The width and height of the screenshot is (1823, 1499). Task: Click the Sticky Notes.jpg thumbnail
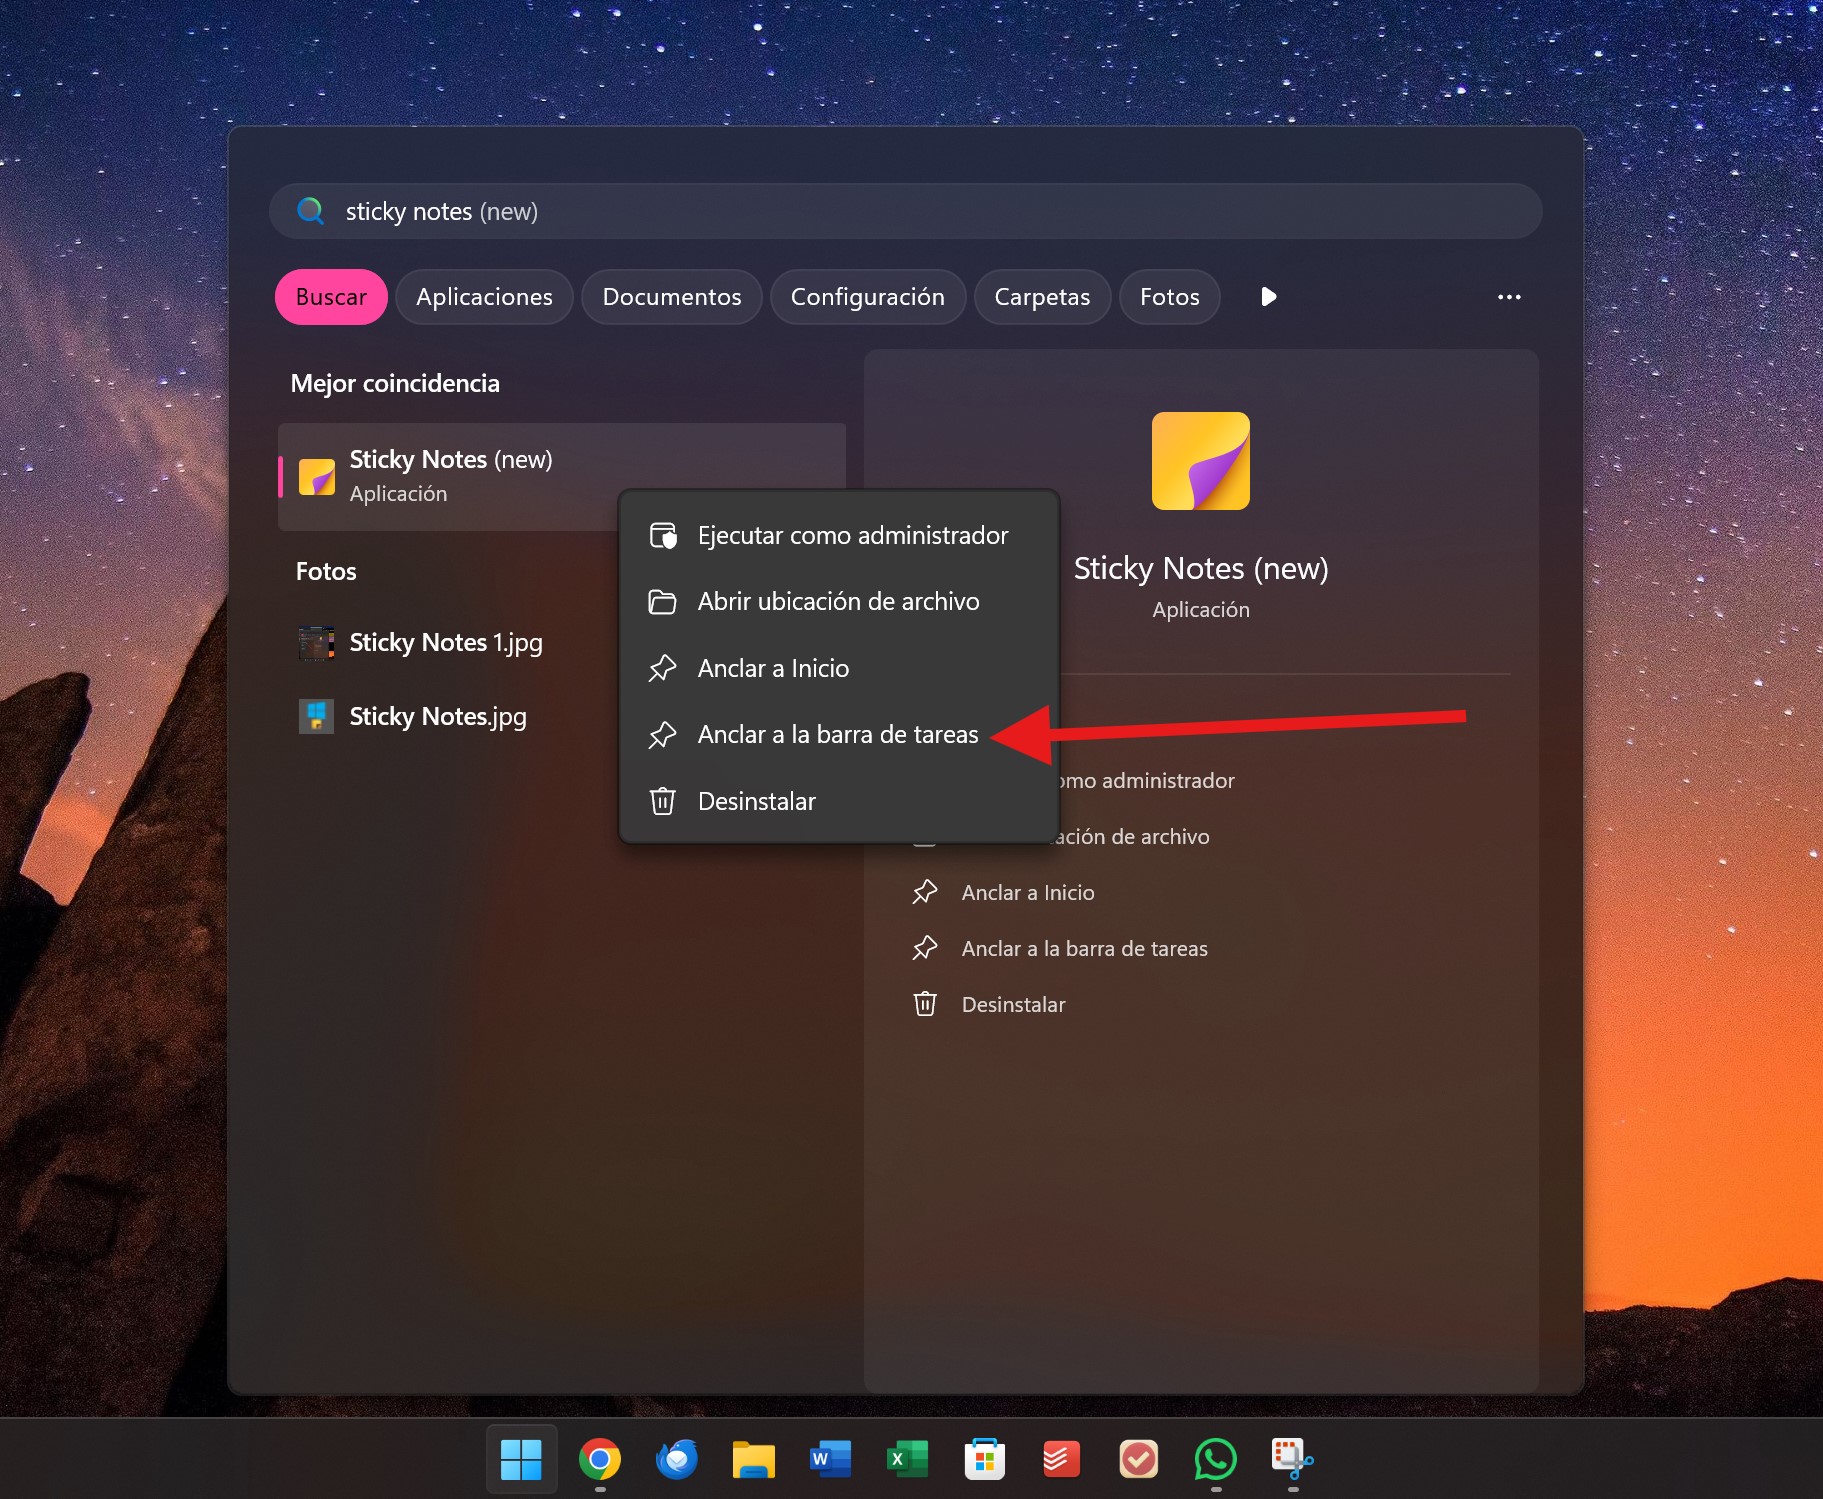[317, 716]
